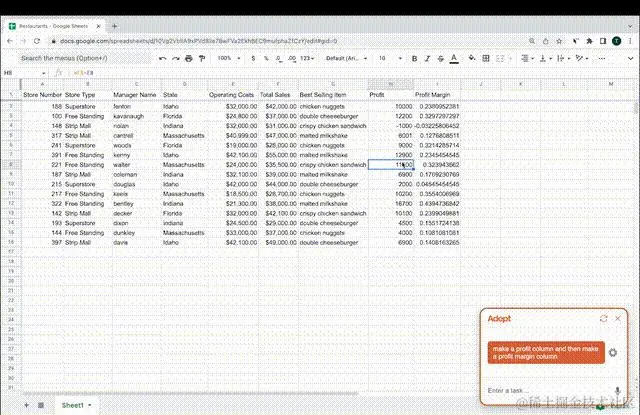This screenshot has width=640, height=415.
Task: Open the Adept settings gear
Action: [x=613, y=353]
